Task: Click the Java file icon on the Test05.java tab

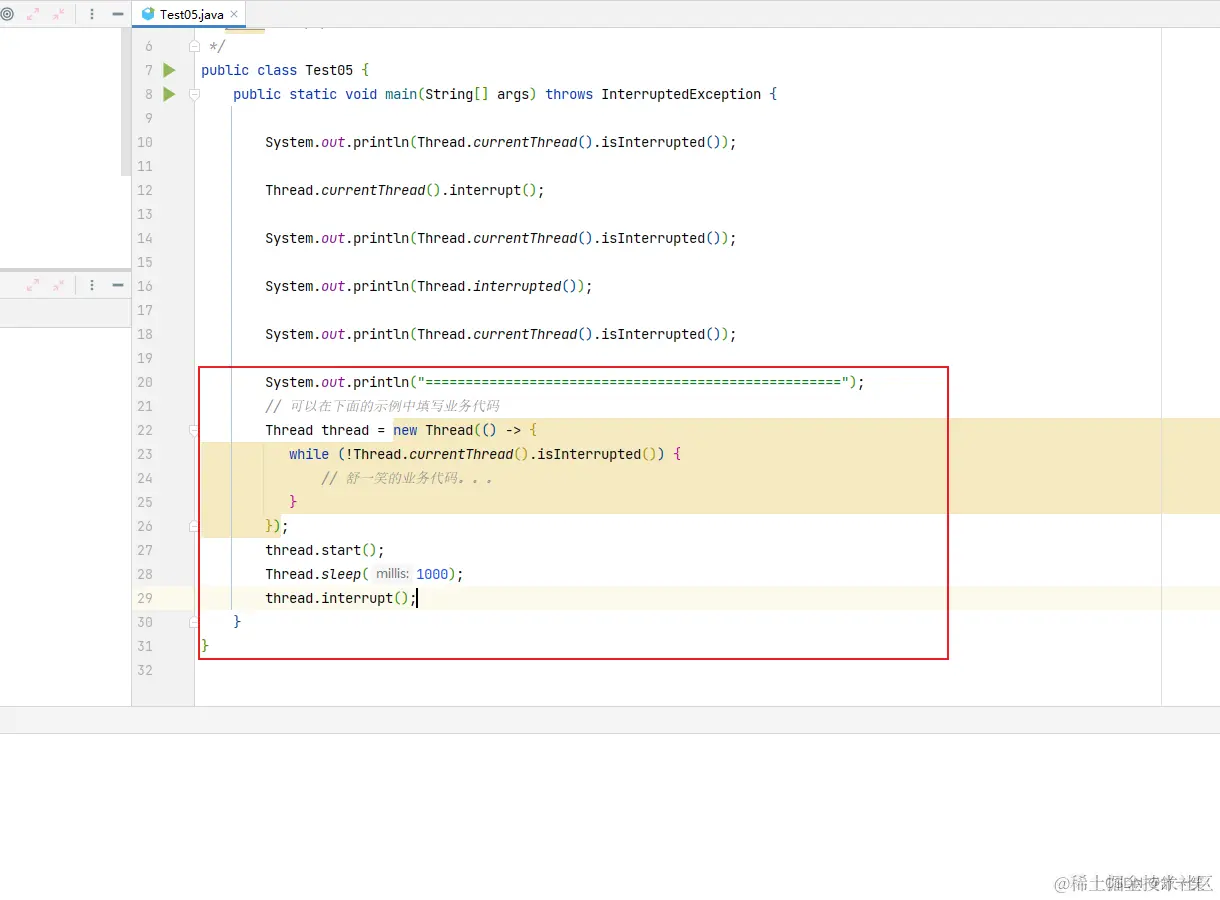Action: [148, 14]
